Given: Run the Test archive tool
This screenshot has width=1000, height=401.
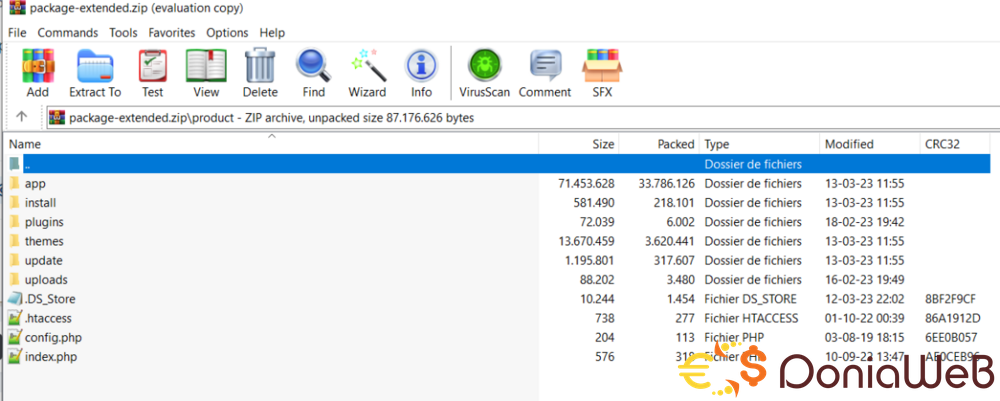Looking at the screenshot, I should point(152,66).
